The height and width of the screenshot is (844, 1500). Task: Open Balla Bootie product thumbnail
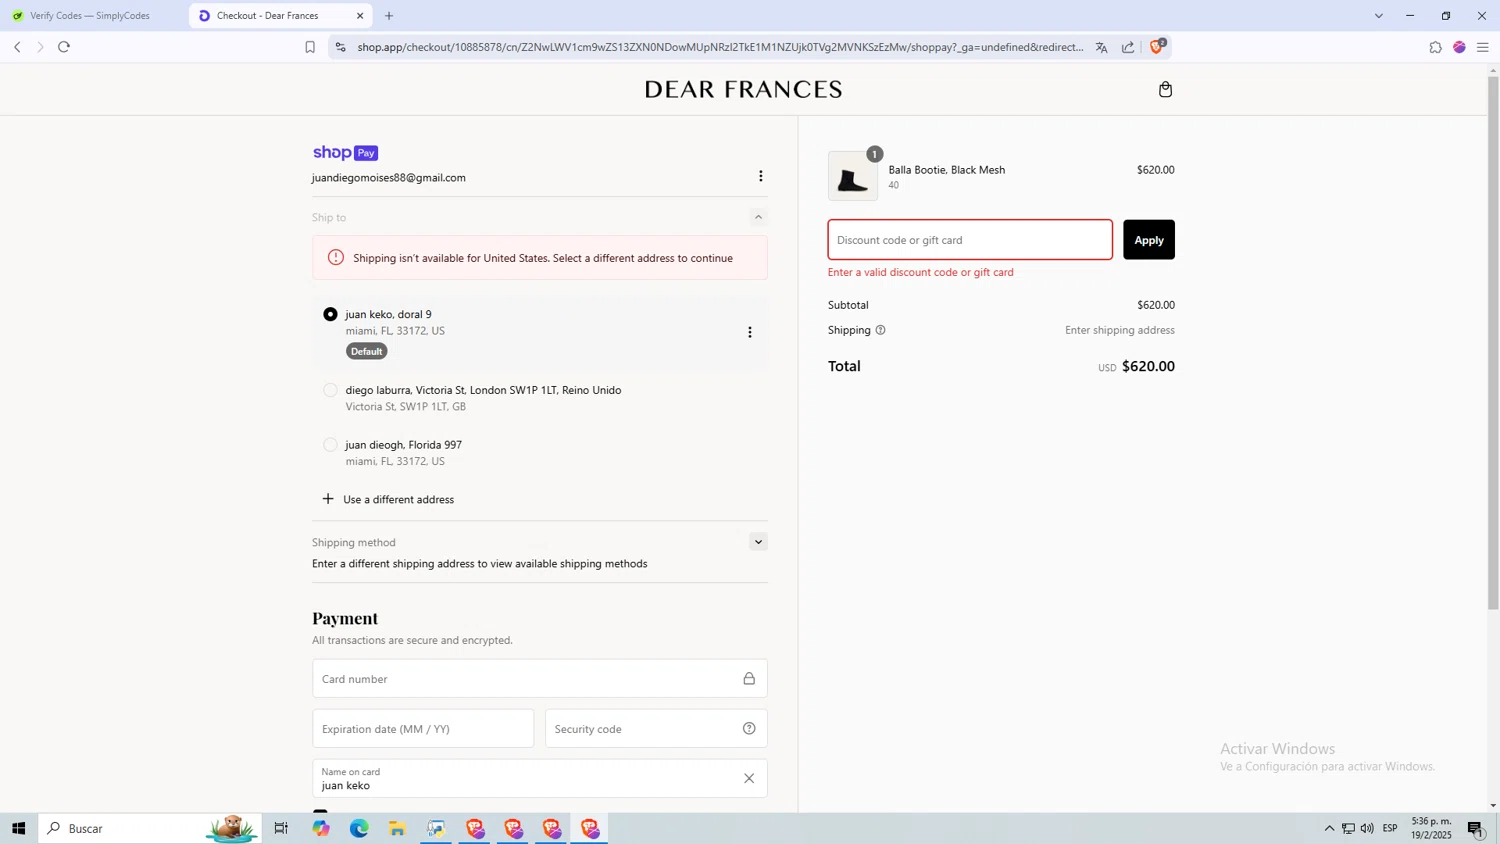853,176
